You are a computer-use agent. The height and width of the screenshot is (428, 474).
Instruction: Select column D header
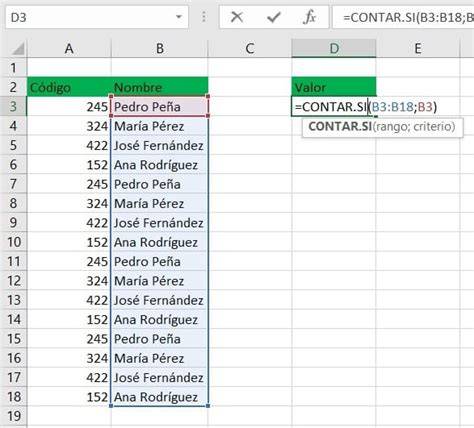coord(334,49)
